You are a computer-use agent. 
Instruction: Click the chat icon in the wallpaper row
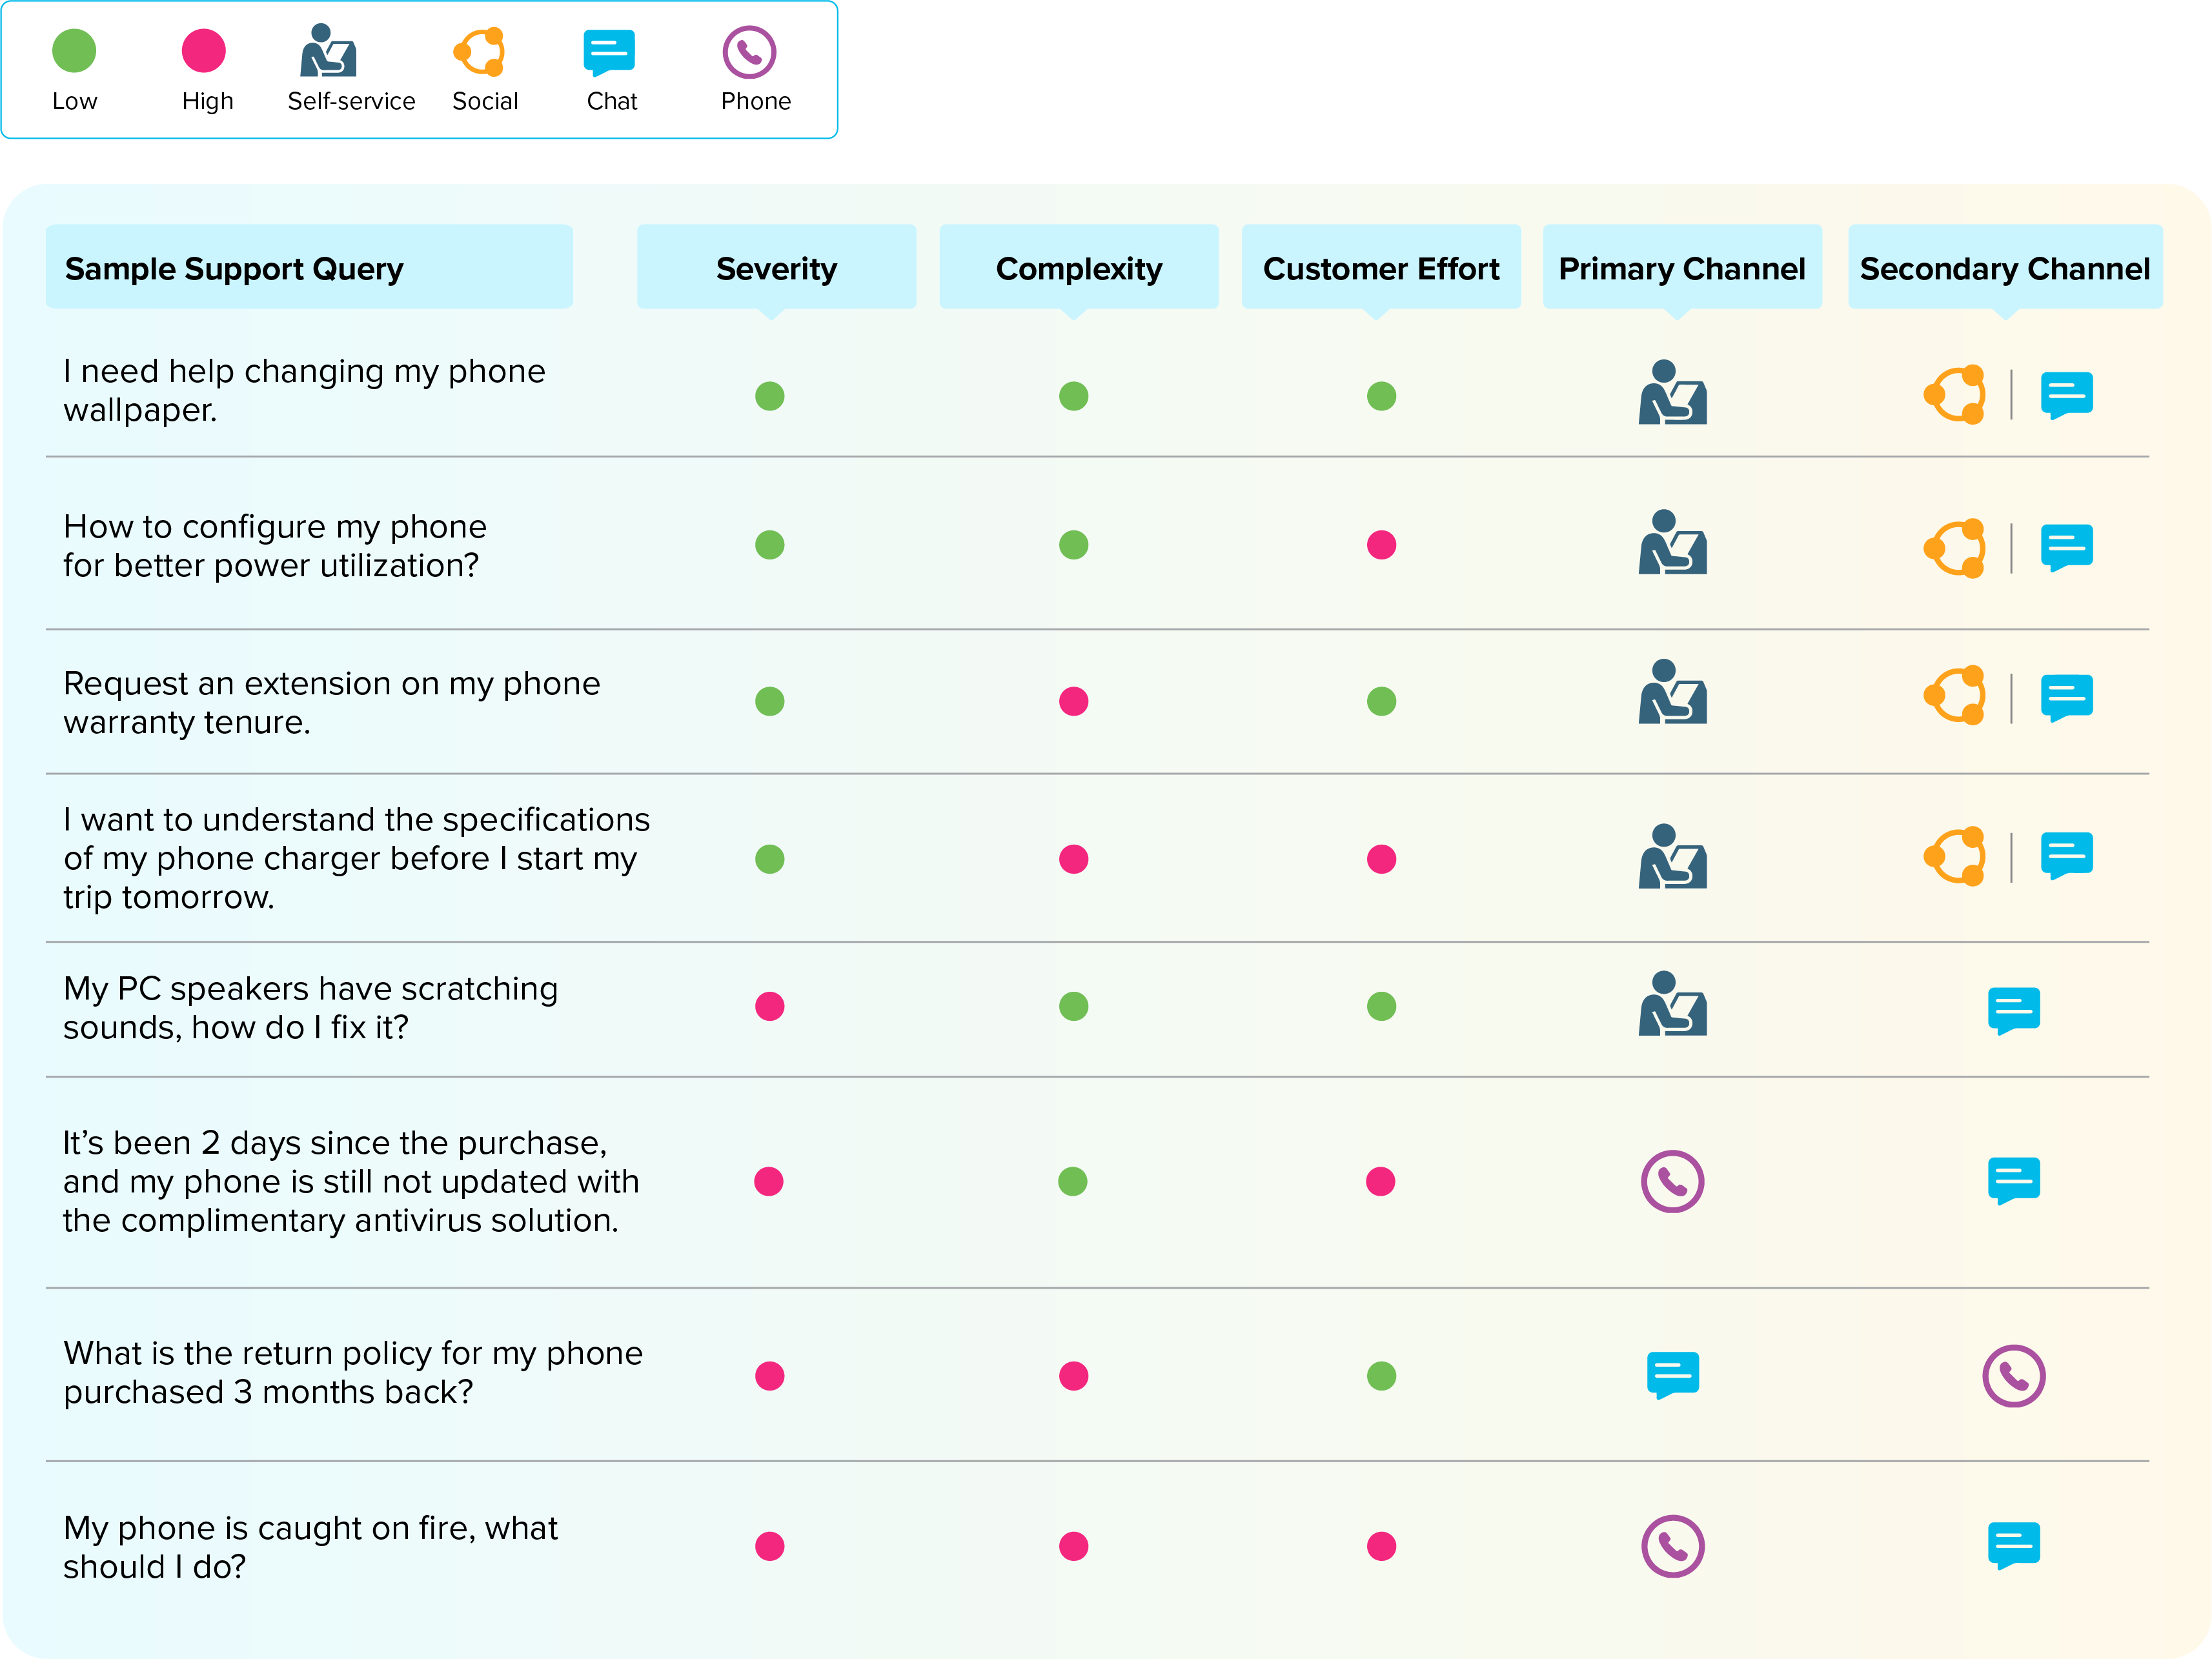(2067, 396)
